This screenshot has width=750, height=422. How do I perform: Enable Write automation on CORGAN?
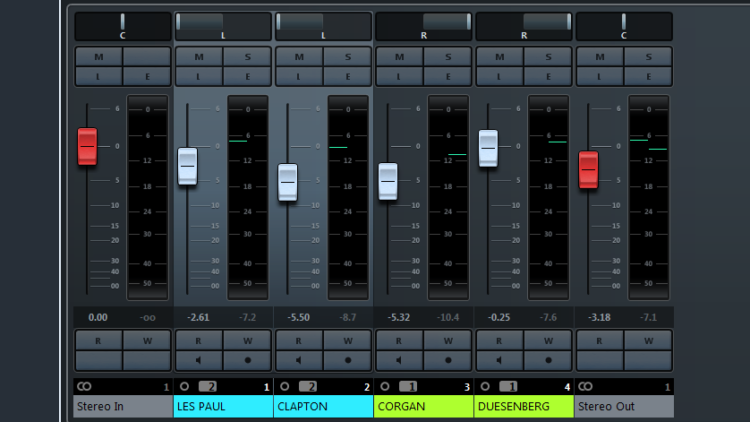(448, 341)
